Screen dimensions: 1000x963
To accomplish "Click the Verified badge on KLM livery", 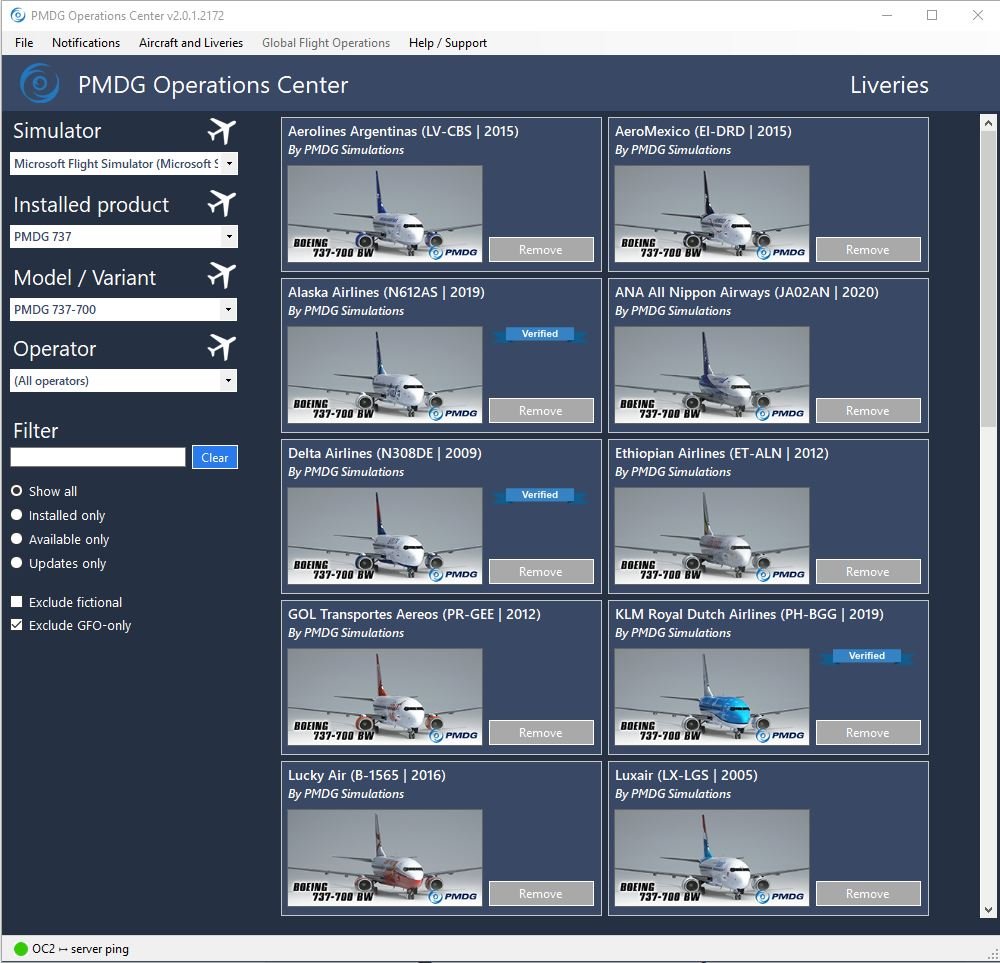I will [x=867, y=656].
